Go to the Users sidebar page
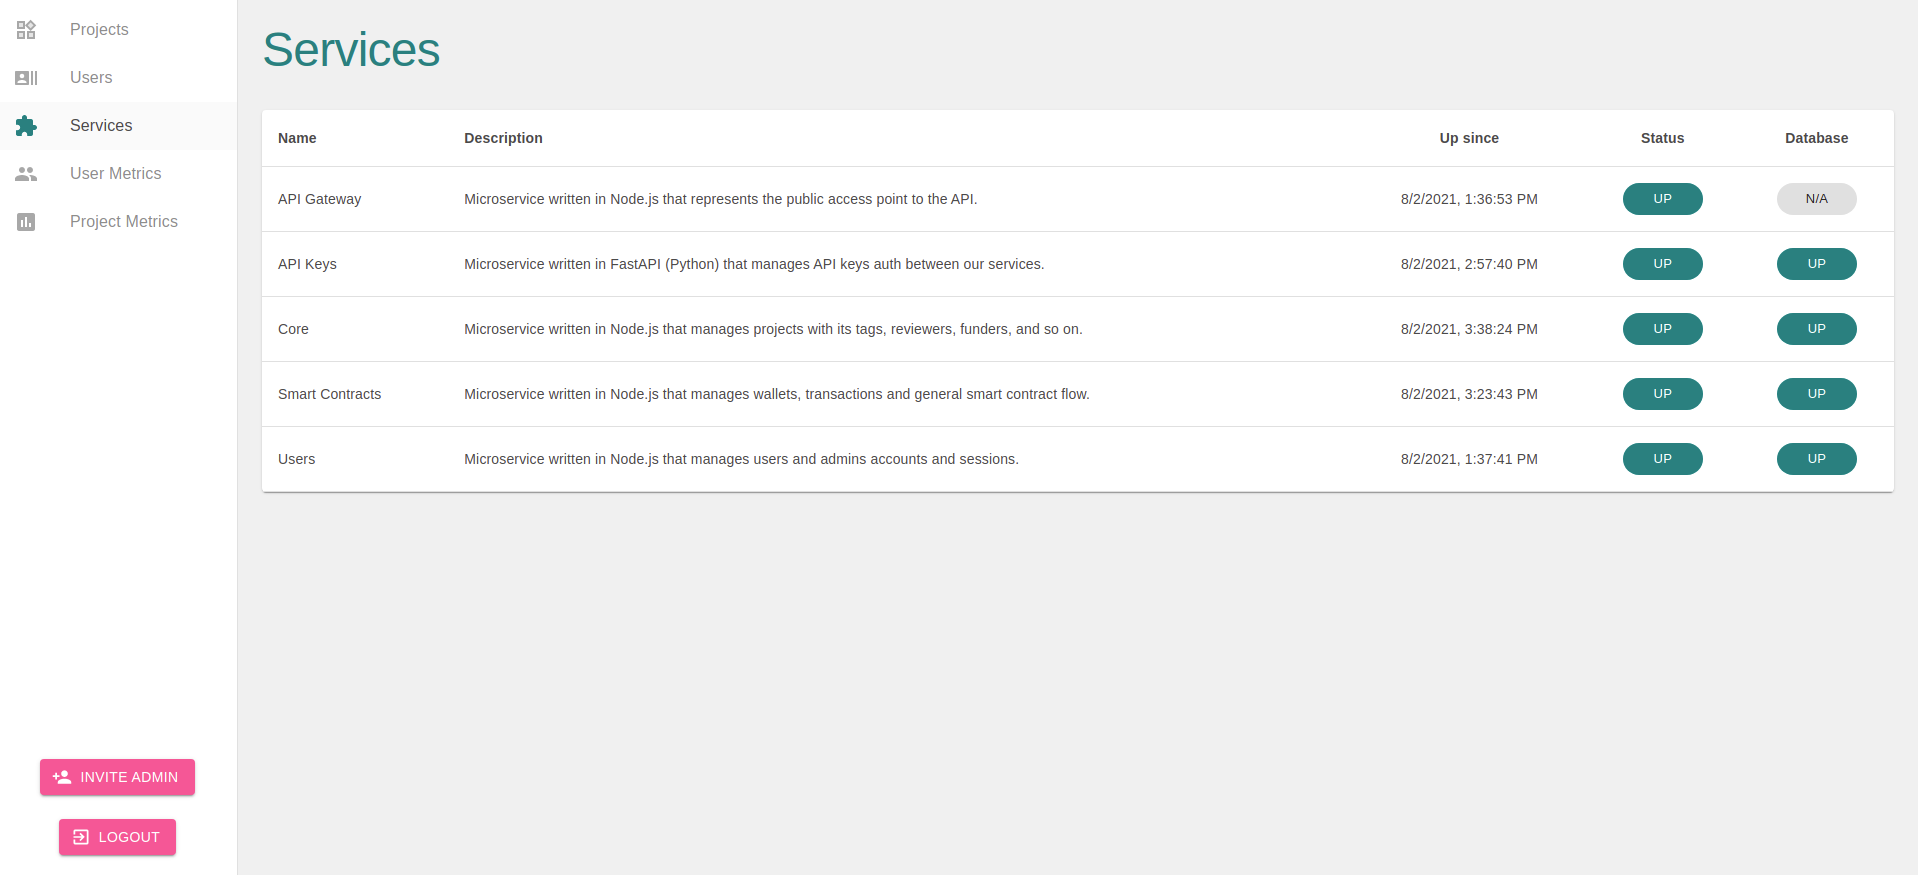 (118, 78)
